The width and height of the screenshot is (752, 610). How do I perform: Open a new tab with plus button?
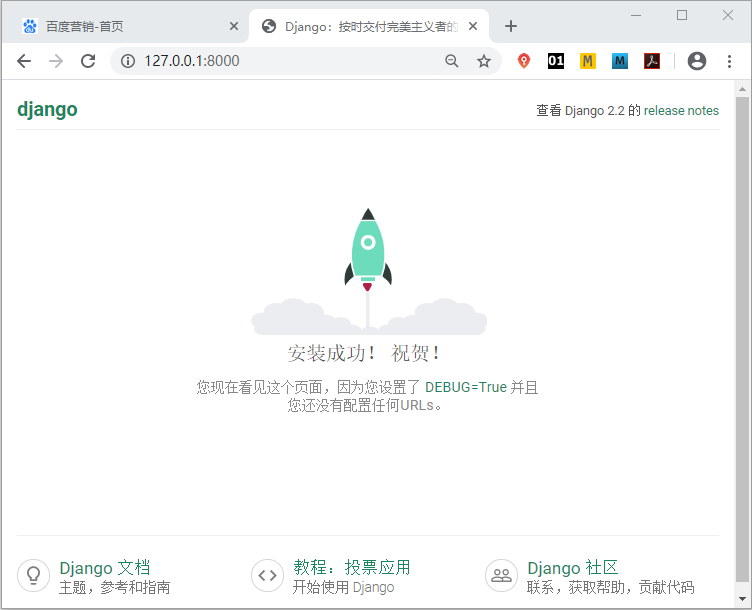click(511, 26)
